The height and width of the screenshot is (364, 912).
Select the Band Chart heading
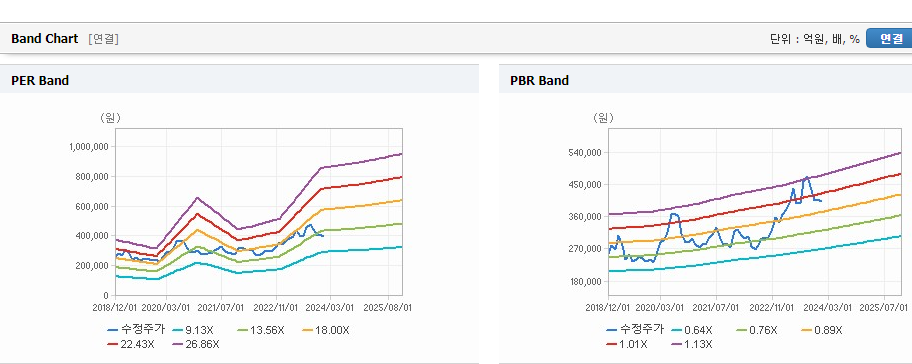pos(44,39)
